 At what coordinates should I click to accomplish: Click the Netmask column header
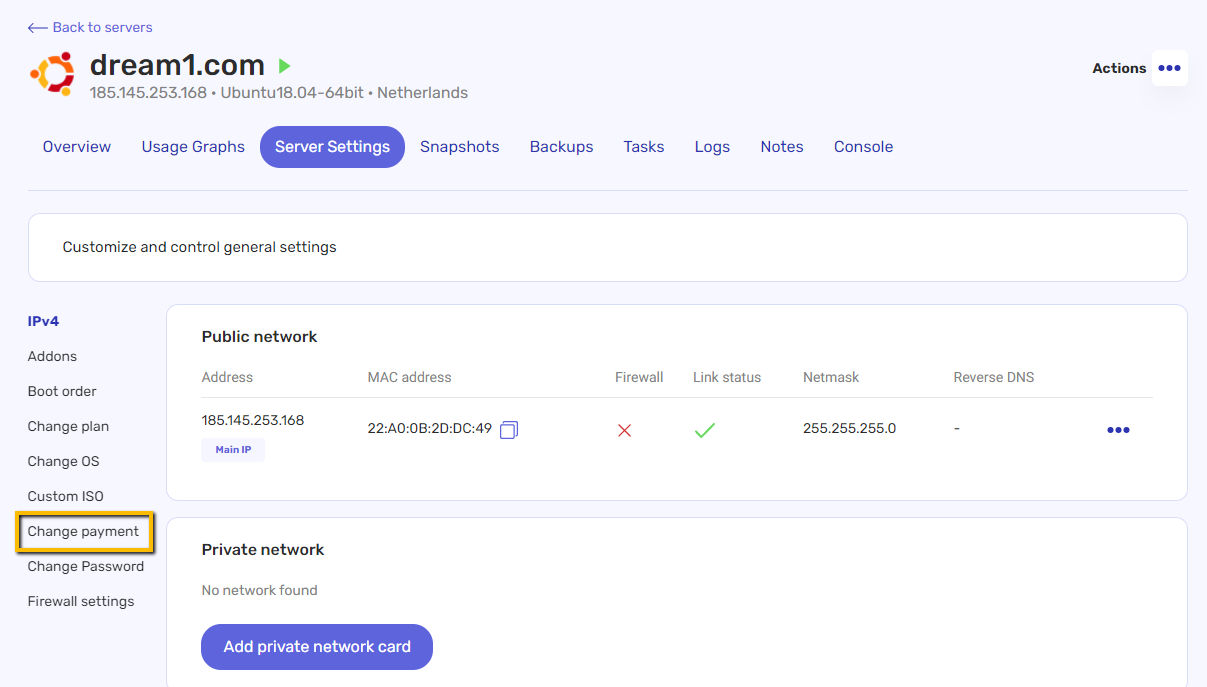(831, 377)
